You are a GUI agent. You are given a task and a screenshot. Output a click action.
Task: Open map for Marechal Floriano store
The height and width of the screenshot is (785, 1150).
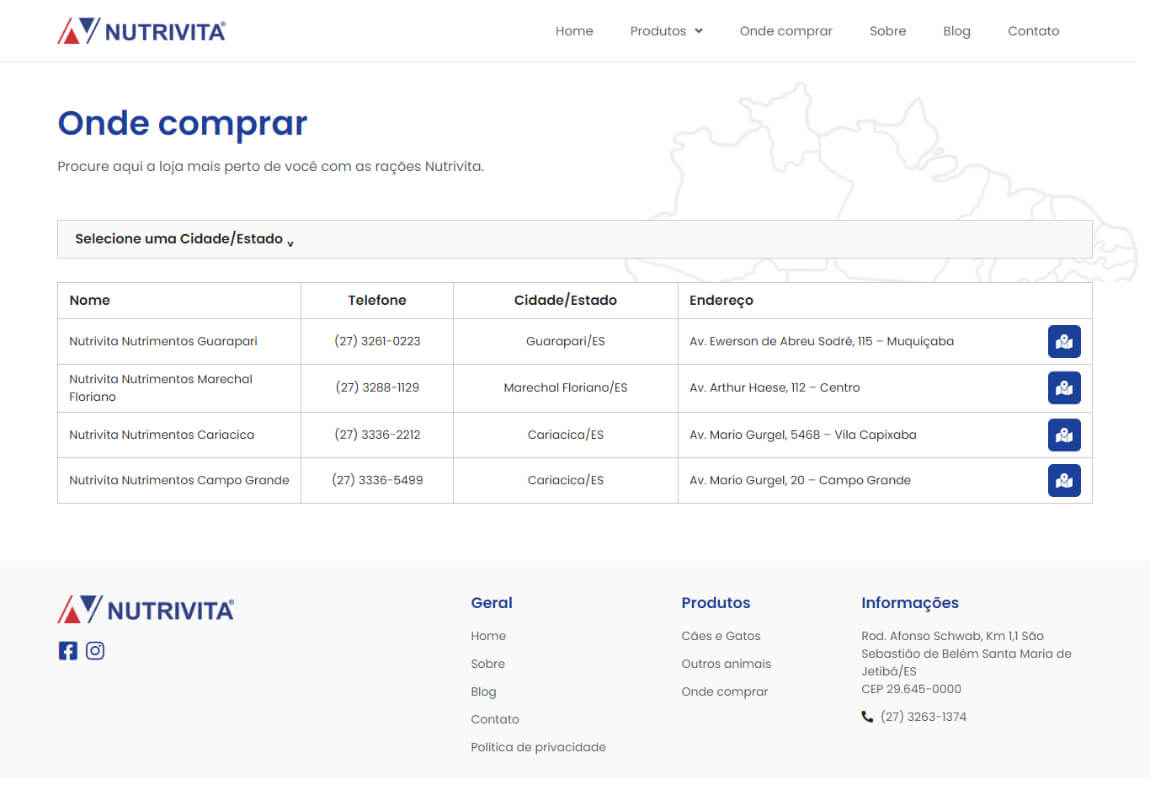pyautogui.click(x=1064, y=388)
